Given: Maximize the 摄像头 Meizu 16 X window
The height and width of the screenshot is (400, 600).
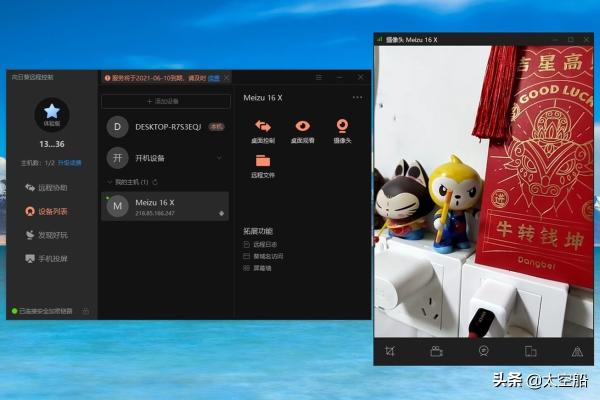Looking at the screenshot, I should click(x=571, y=39).
